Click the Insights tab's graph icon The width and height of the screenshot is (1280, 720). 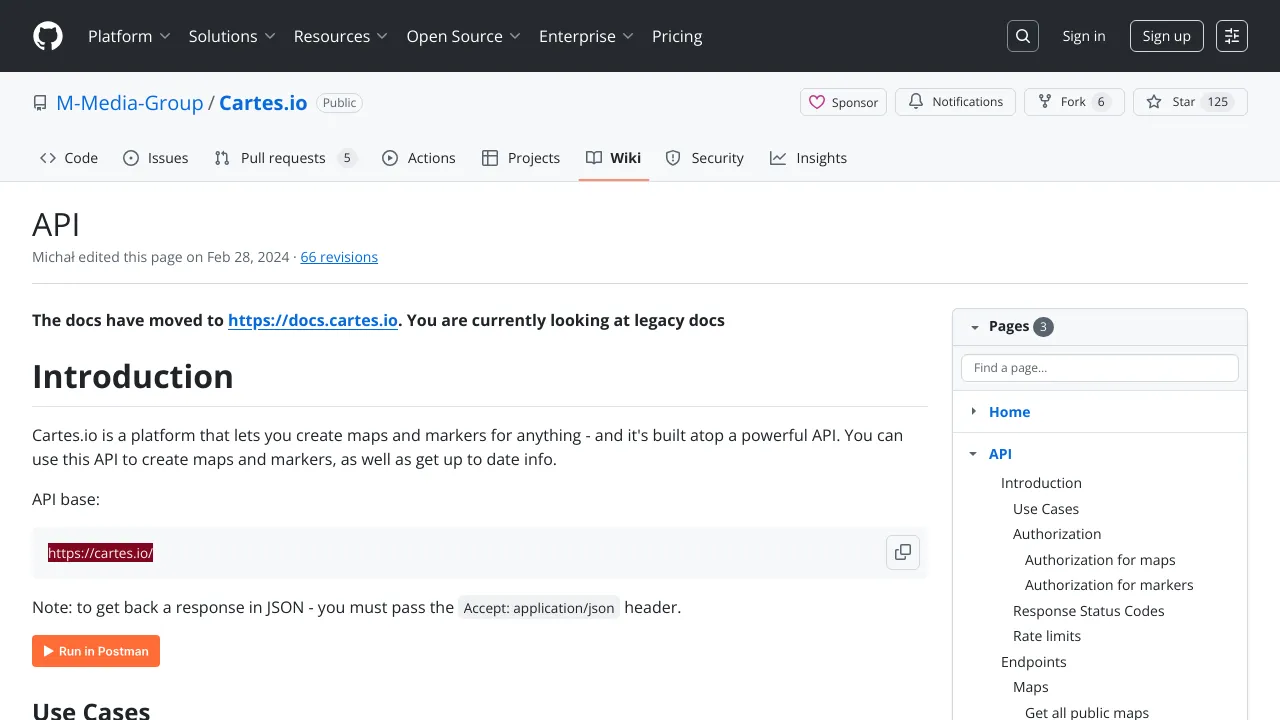778,158
